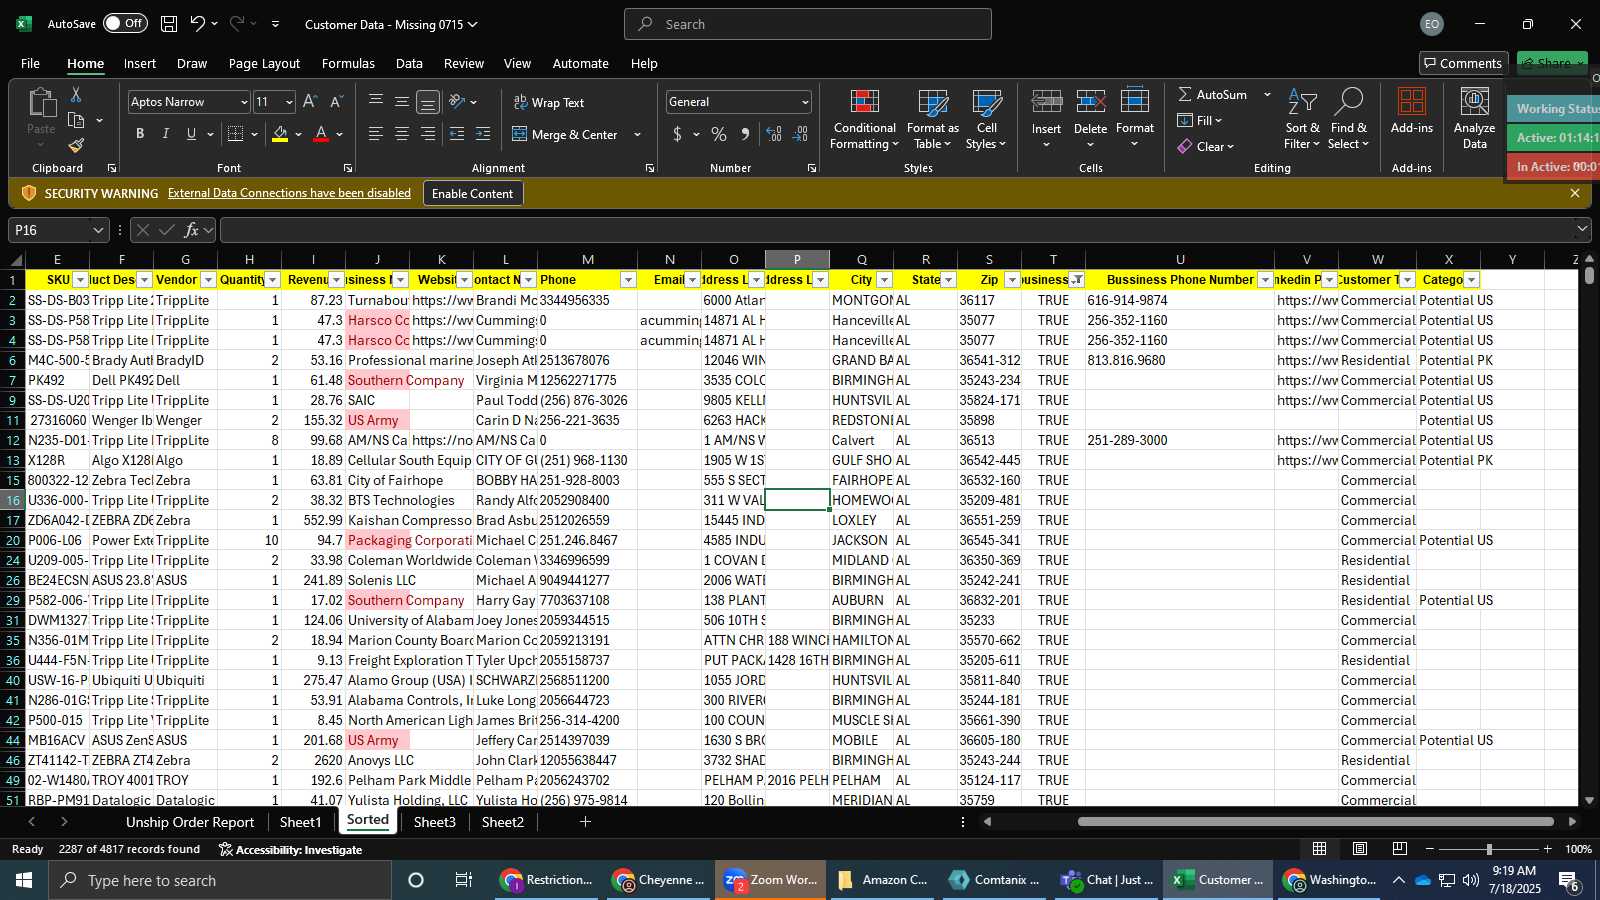Image resolution: width=1600 pixels, height=900 pixels.
Task: Click the Search box in title bar
Action: point(808,24)
